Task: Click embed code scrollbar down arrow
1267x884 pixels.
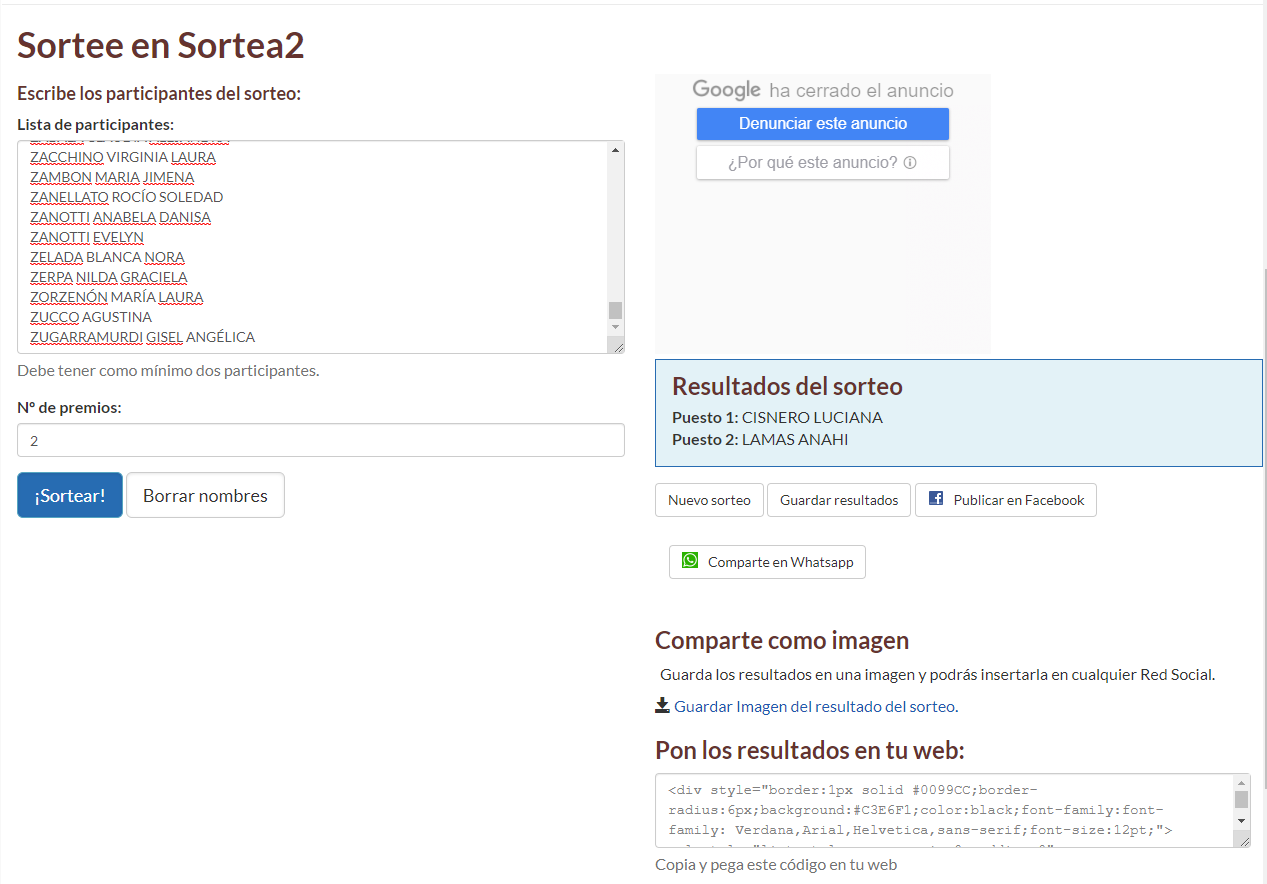Action: click(1241, 820)
